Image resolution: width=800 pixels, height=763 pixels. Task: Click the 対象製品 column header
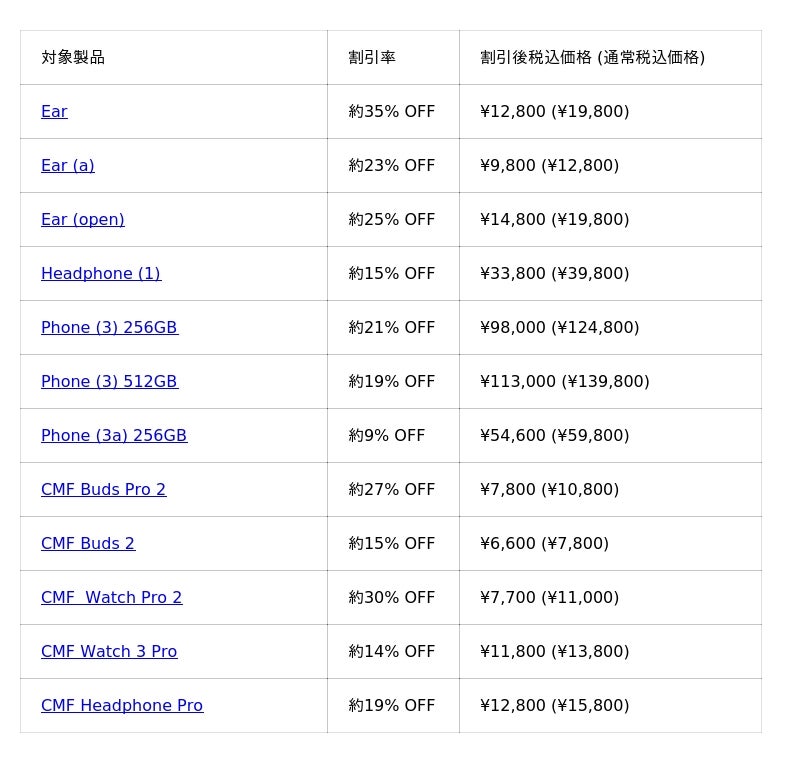point(73,58)
